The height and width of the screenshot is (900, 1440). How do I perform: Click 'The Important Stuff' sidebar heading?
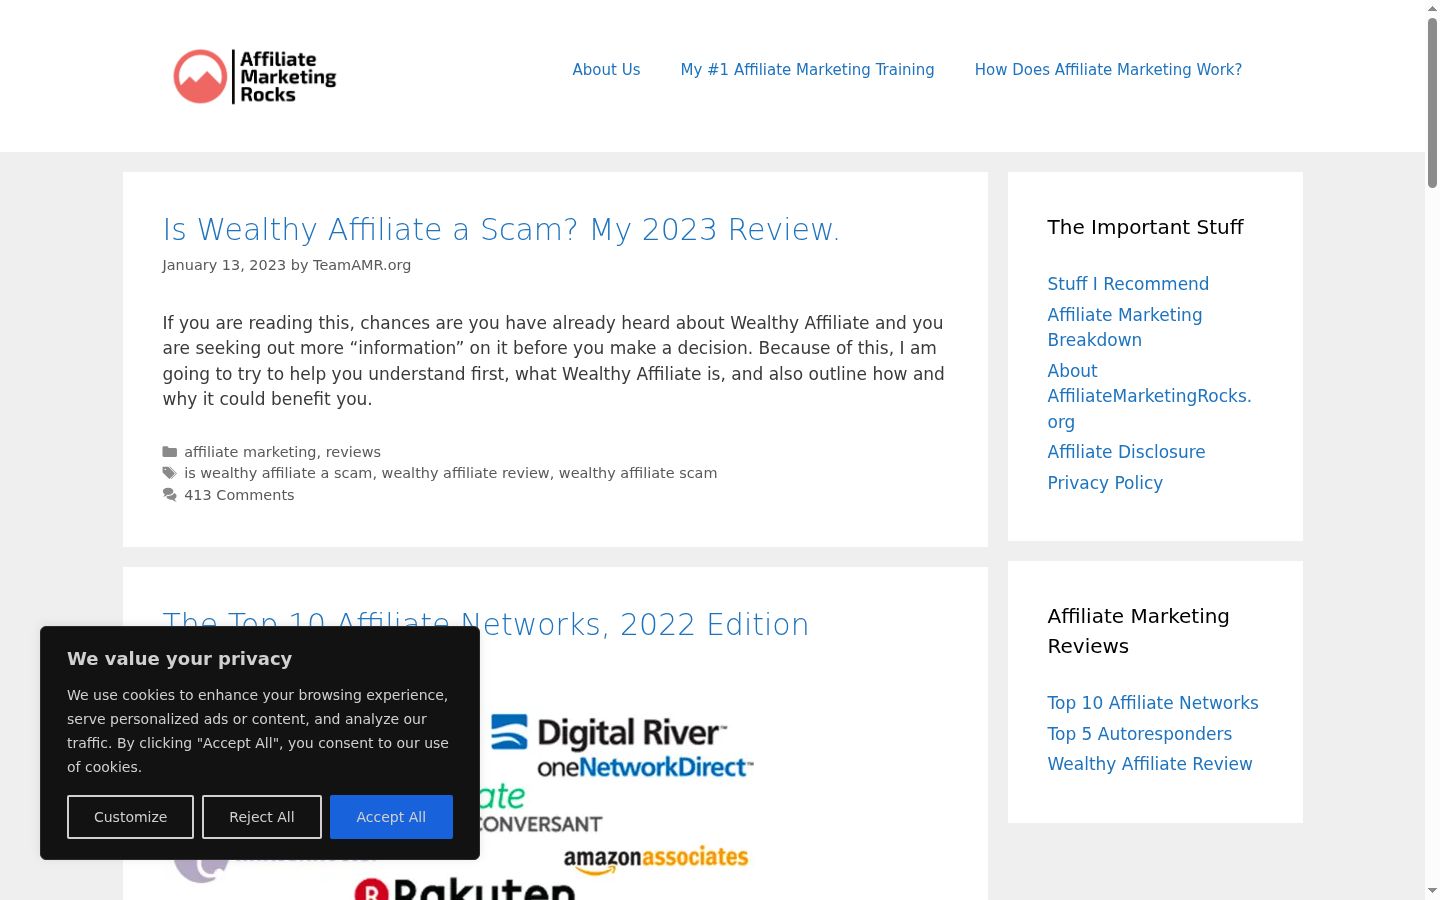pos(1145,227)
